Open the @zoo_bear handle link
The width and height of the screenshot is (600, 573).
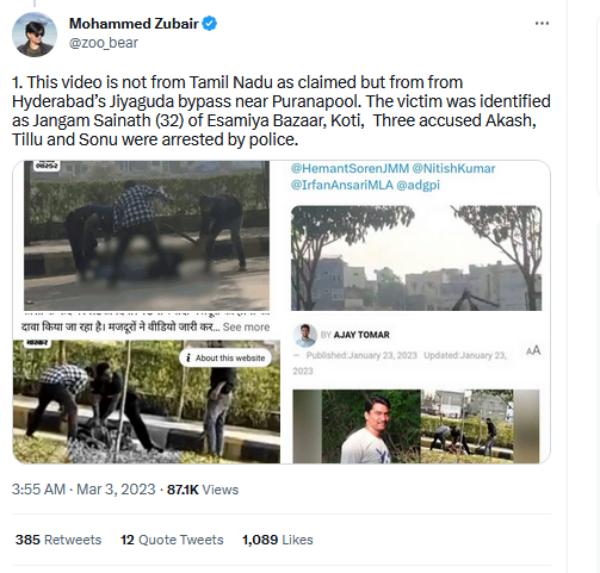103,43
